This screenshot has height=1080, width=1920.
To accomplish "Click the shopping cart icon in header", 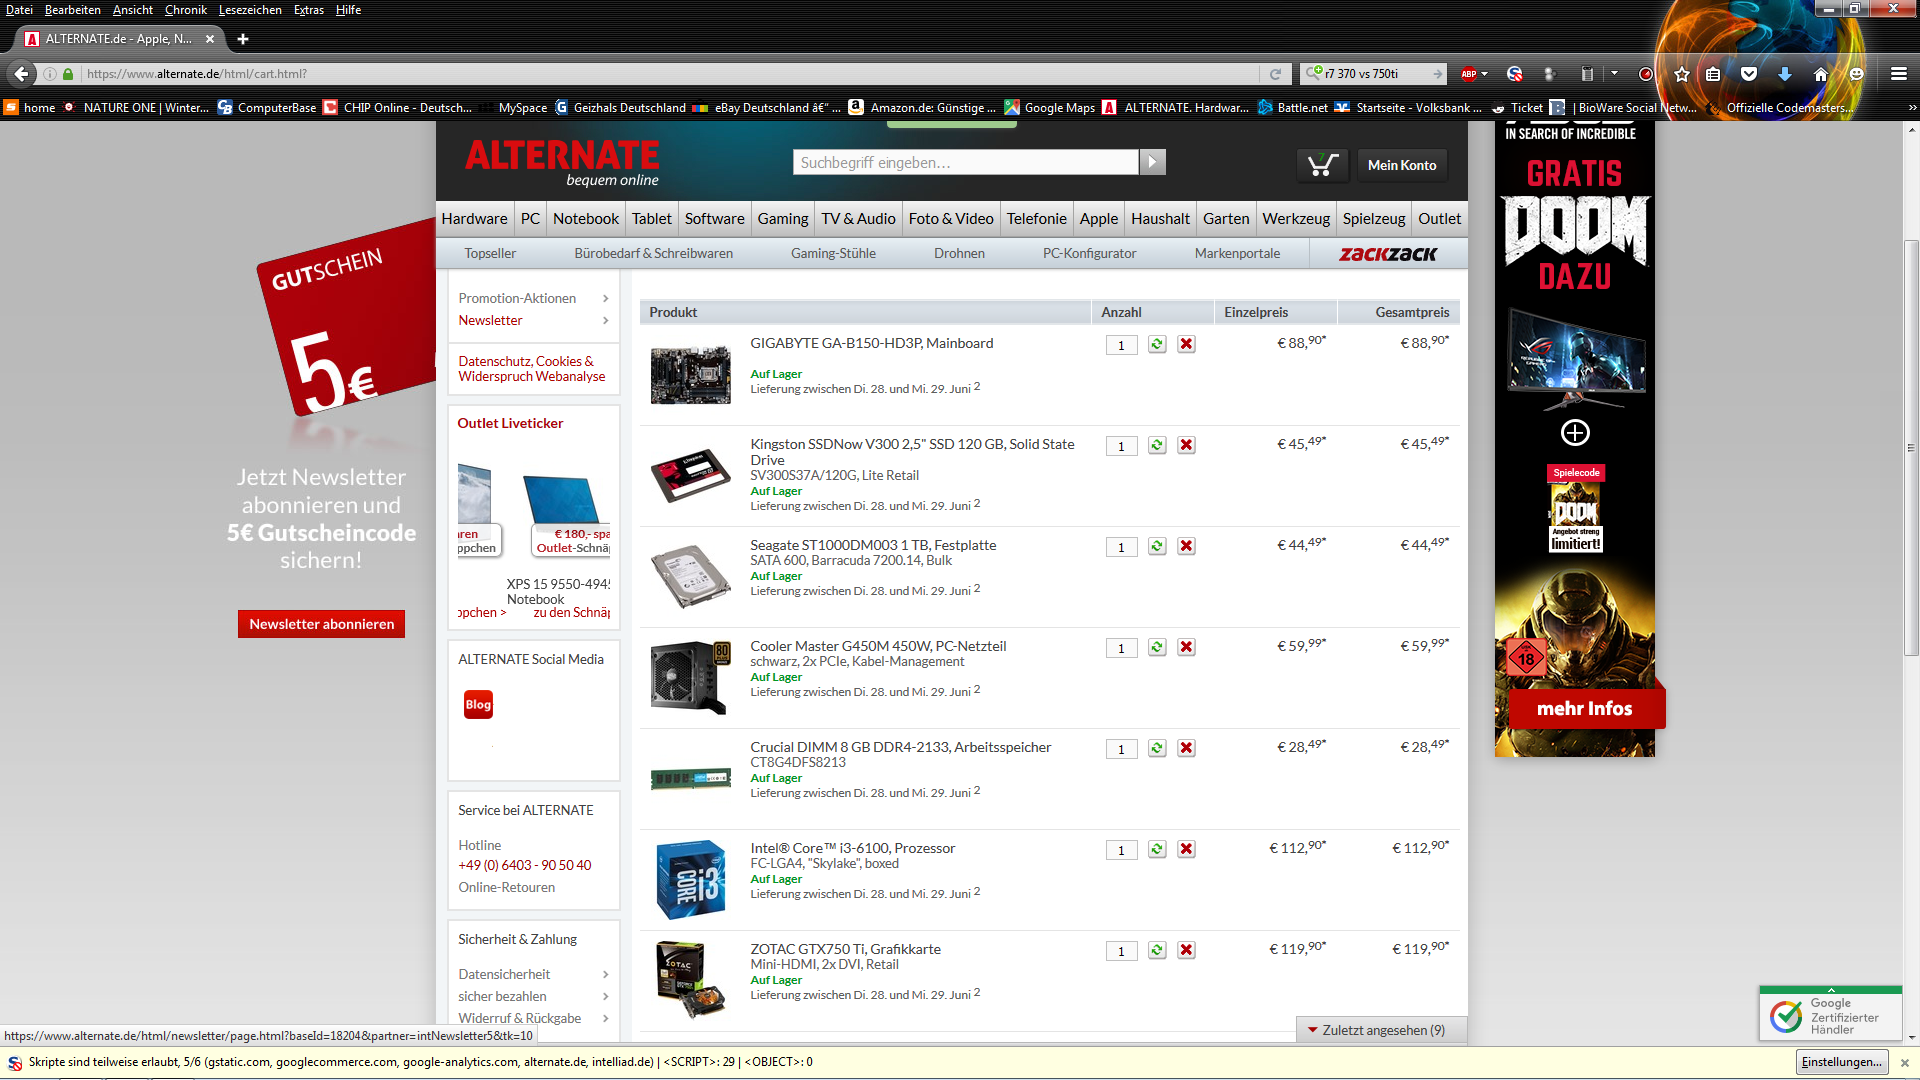I will pyautogui.click(x=1322, y=165).
